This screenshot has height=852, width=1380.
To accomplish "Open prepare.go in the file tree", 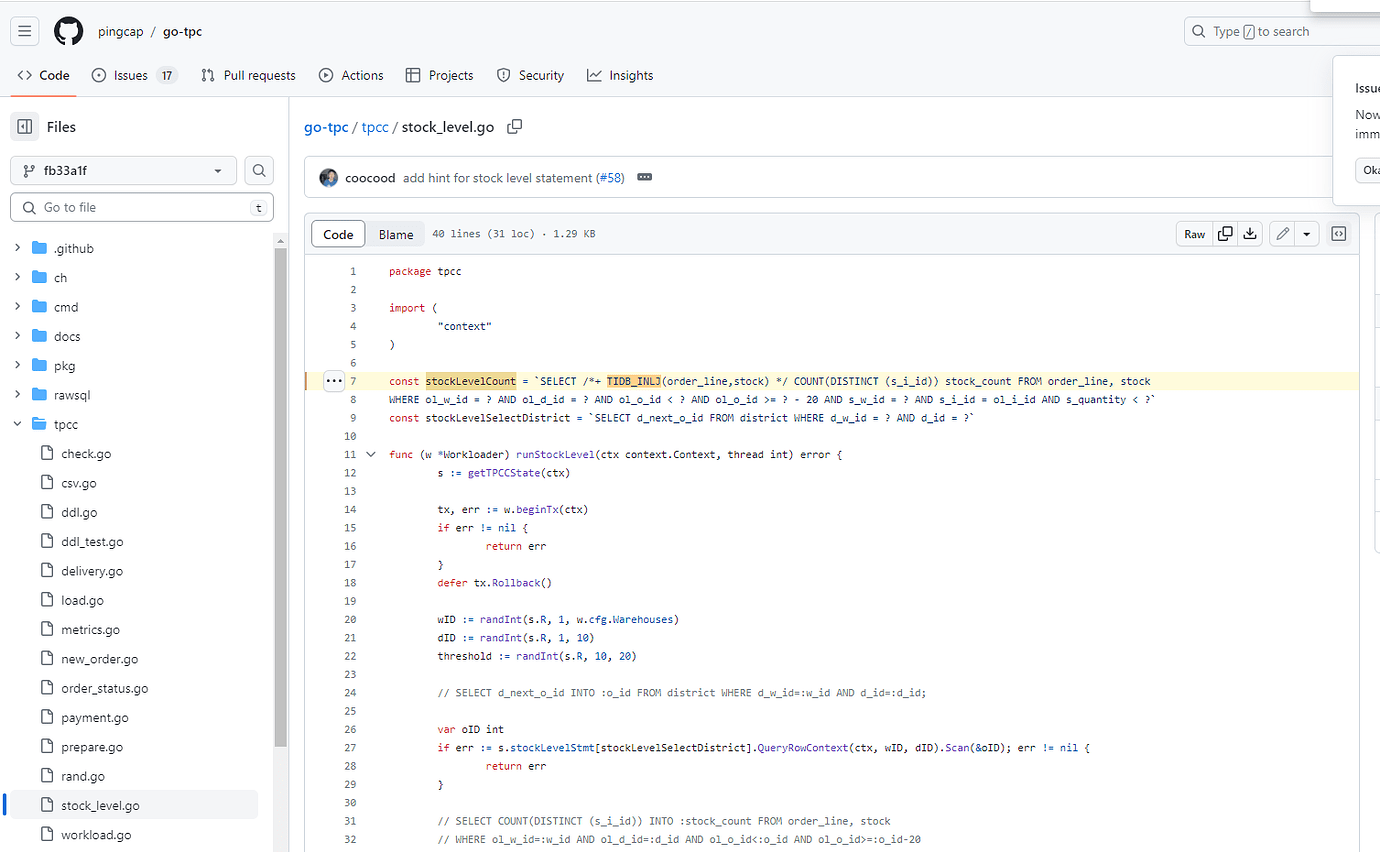I will (x=92, y=747).
